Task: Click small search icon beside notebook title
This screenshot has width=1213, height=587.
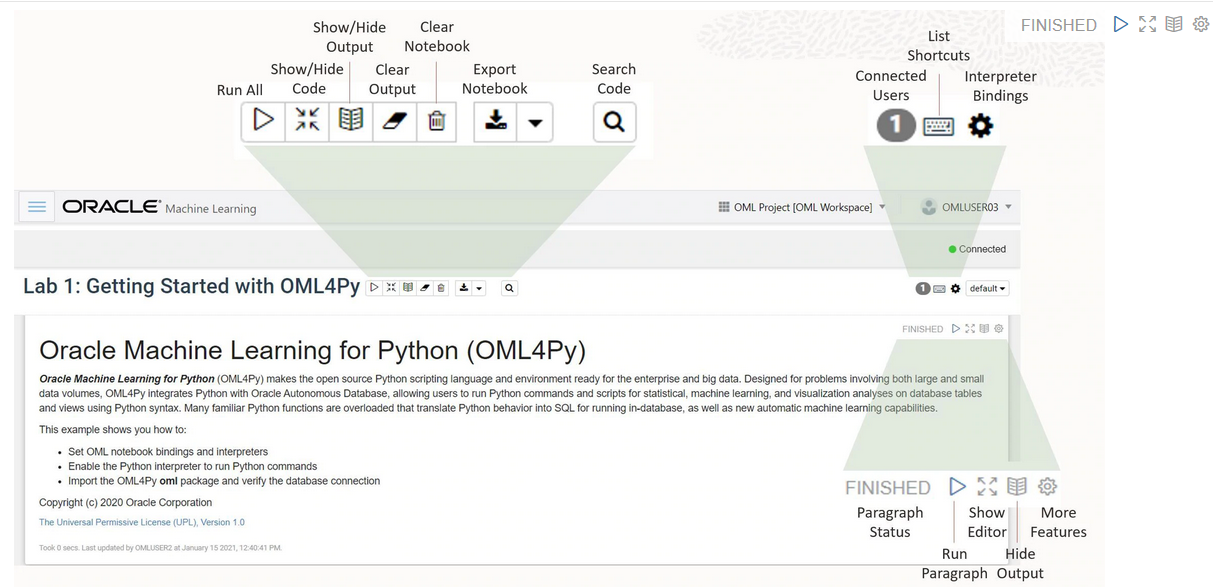Action: coord(509,288)
